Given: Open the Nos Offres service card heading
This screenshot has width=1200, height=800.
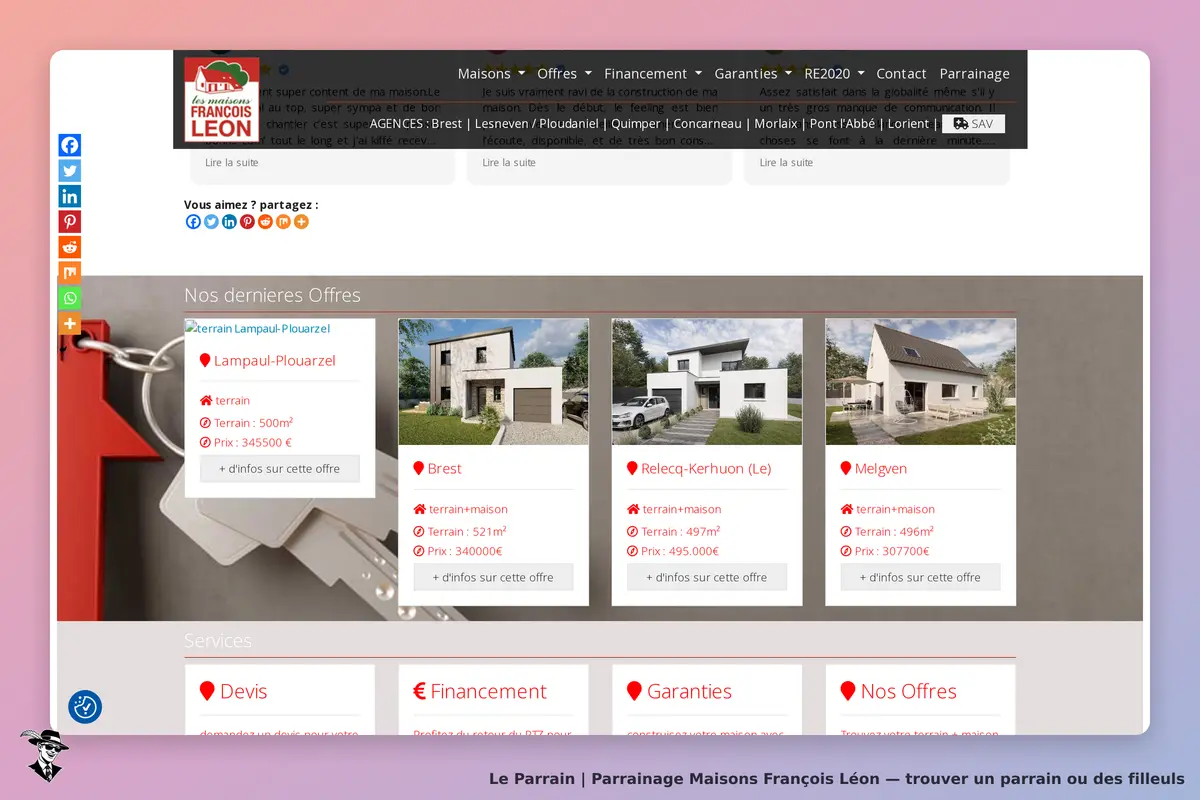Looking at the screenshot, I should (x=908, y=692).
